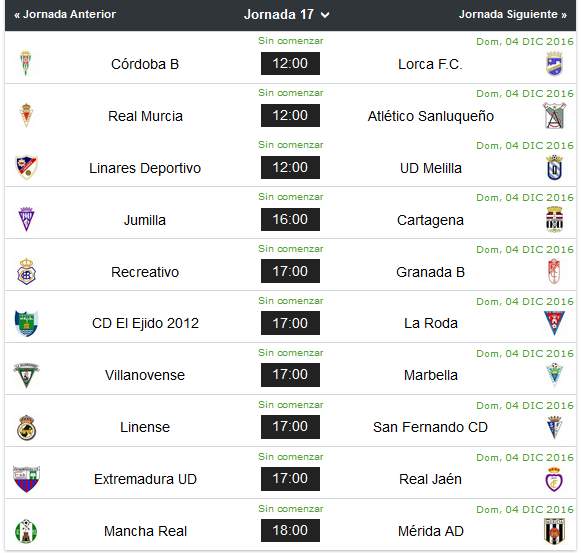Click the La Roda triangular crest
583x553 pixels.
554,323
